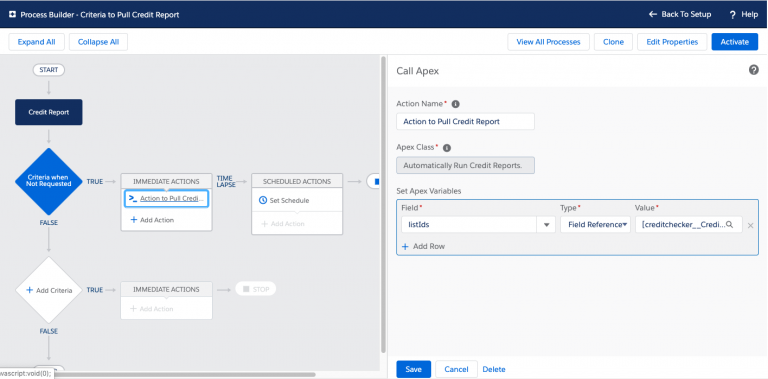Click the disabled STOP node
The image size is (768, 379).
coord(256,289)
